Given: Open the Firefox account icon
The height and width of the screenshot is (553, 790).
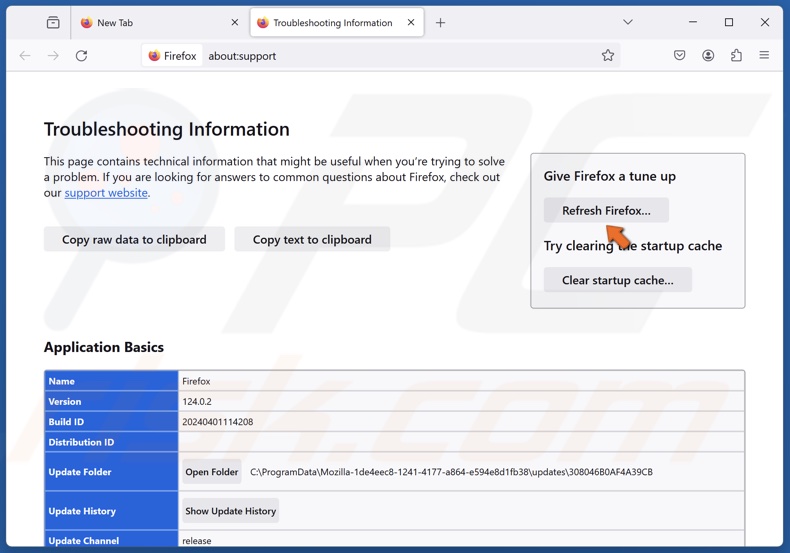Looking at the screenshot, I should click(708, 55).
